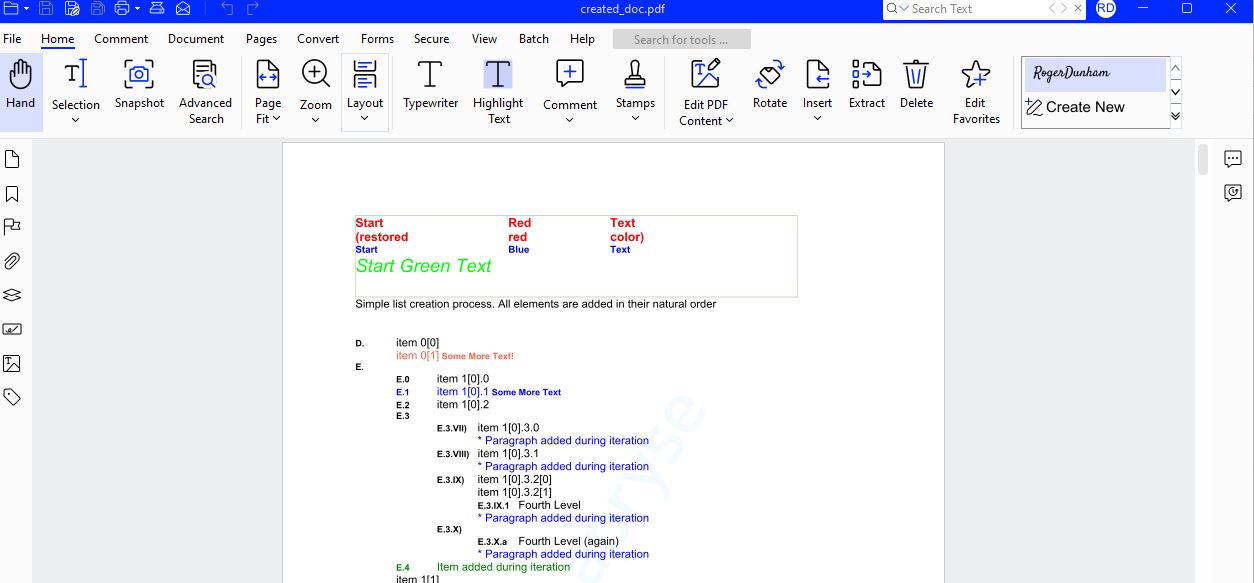Click the Page Fit icon

tap(268, 75)
